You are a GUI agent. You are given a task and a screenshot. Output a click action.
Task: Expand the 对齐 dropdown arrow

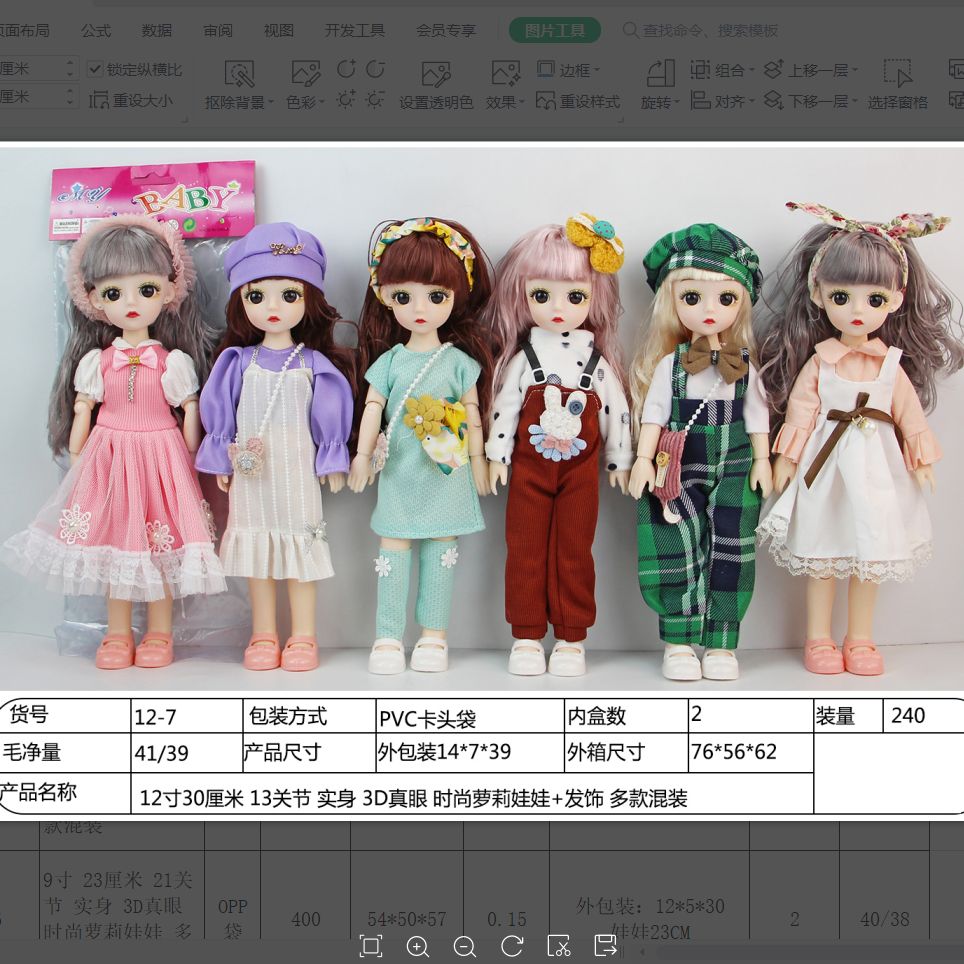point(751,101)
